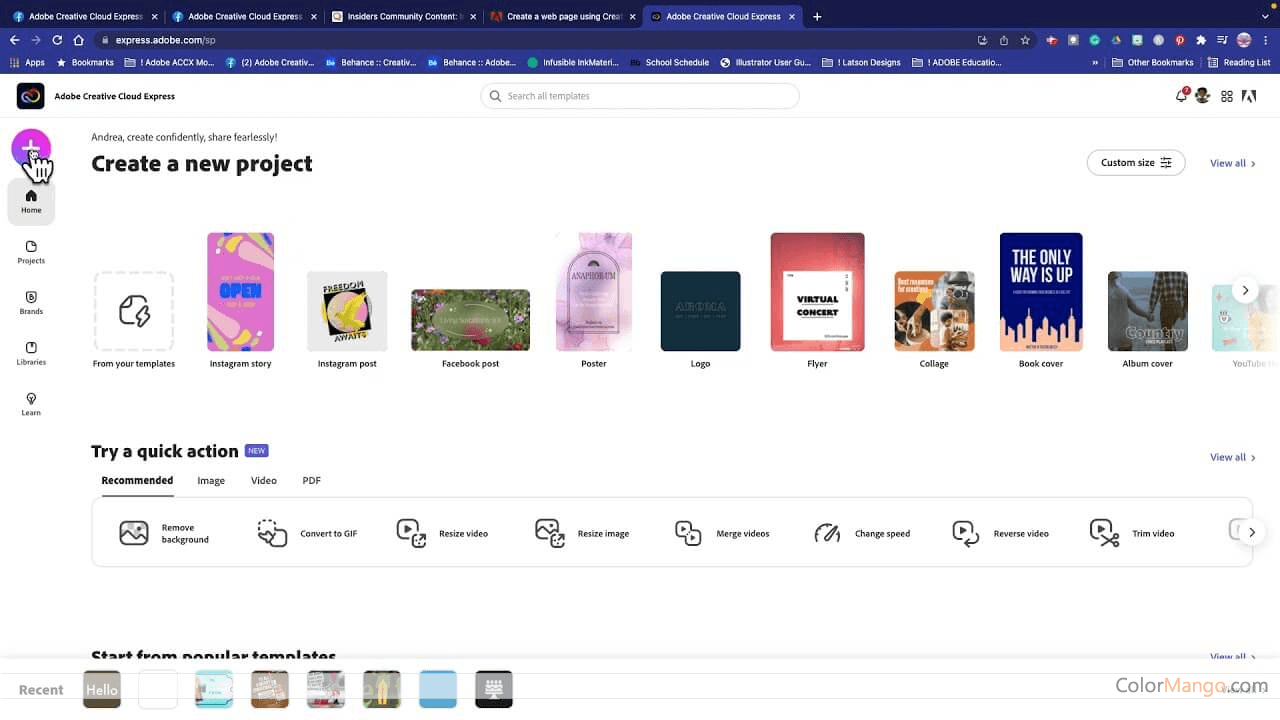Select the Book cover template thumbnail
This screenshot has width=1280, height=720.
coord(1041,292)
